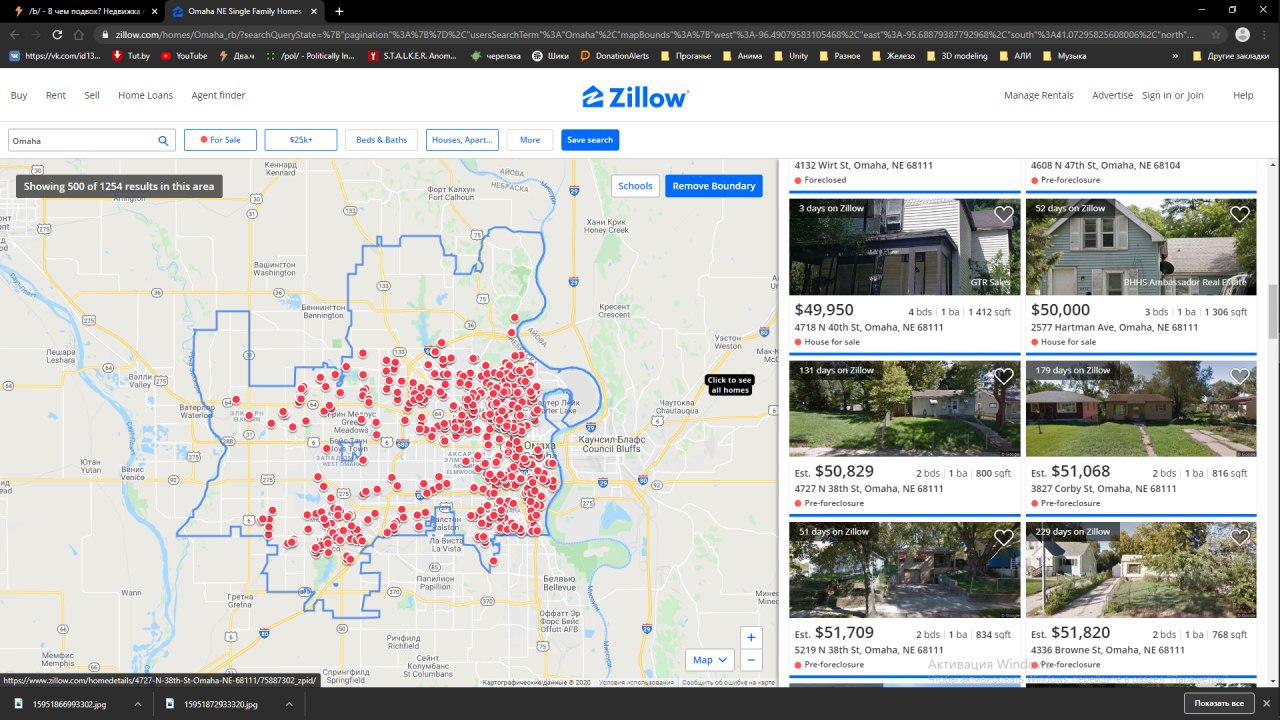This screenshot has width=1280, height=720.
Task: Open the Help link
Action: 1243,95
